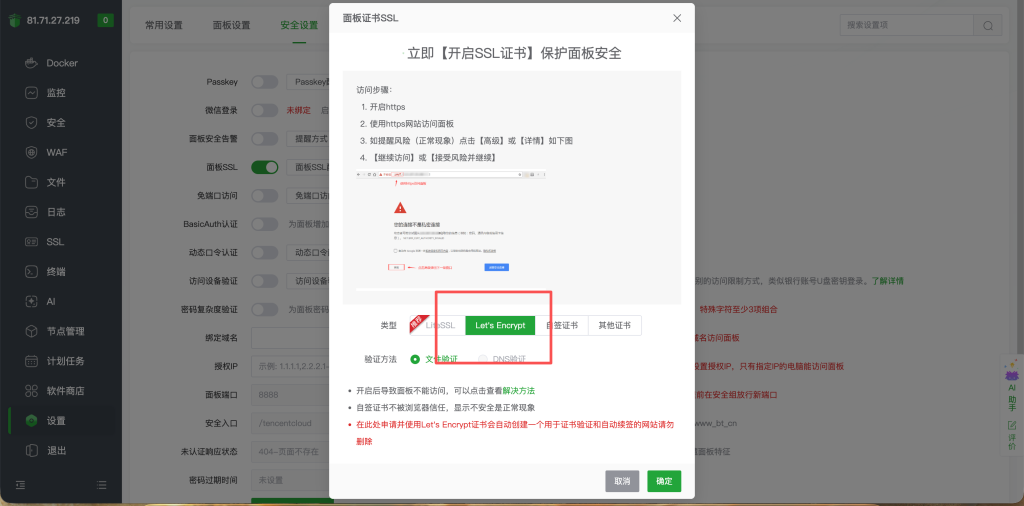Click the 密码过期时间 field
The image size is (1024, 506).
(x=291, y=480)
